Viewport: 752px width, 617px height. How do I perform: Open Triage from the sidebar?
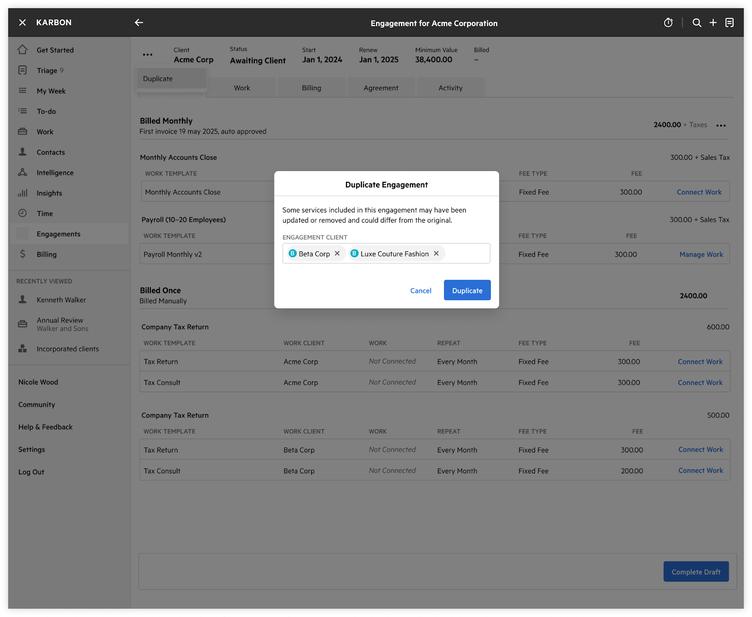(47, 71)
